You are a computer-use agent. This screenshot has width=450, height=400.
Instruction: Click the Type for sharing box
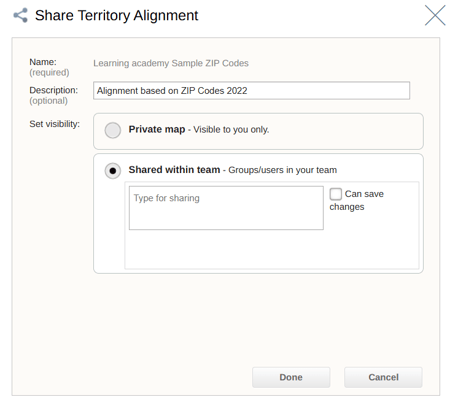tap(226, 208)
